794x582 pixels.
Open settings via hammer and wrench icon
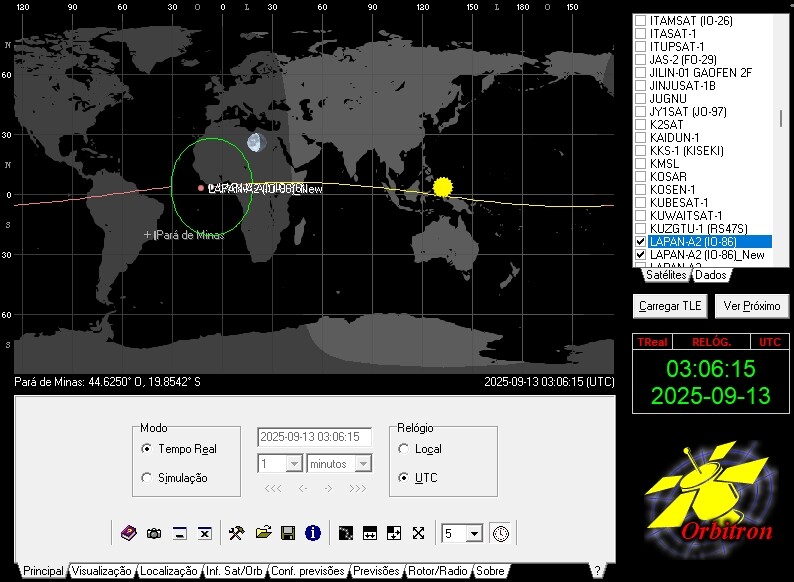point(237,533)
